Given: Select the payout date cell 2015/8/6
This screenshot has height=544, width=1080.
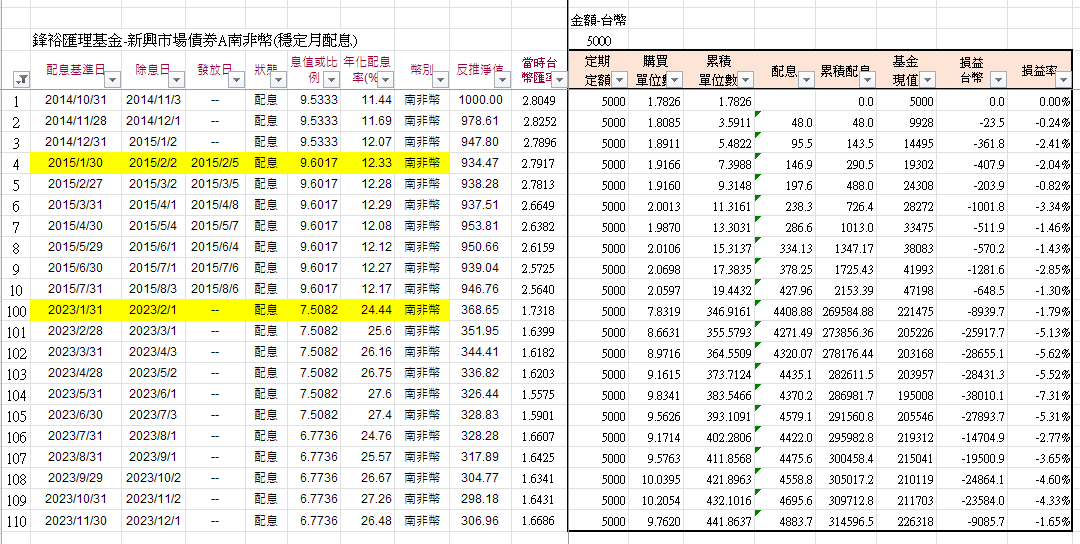Looking at the screenshot, I should click(x=215, y=289).
